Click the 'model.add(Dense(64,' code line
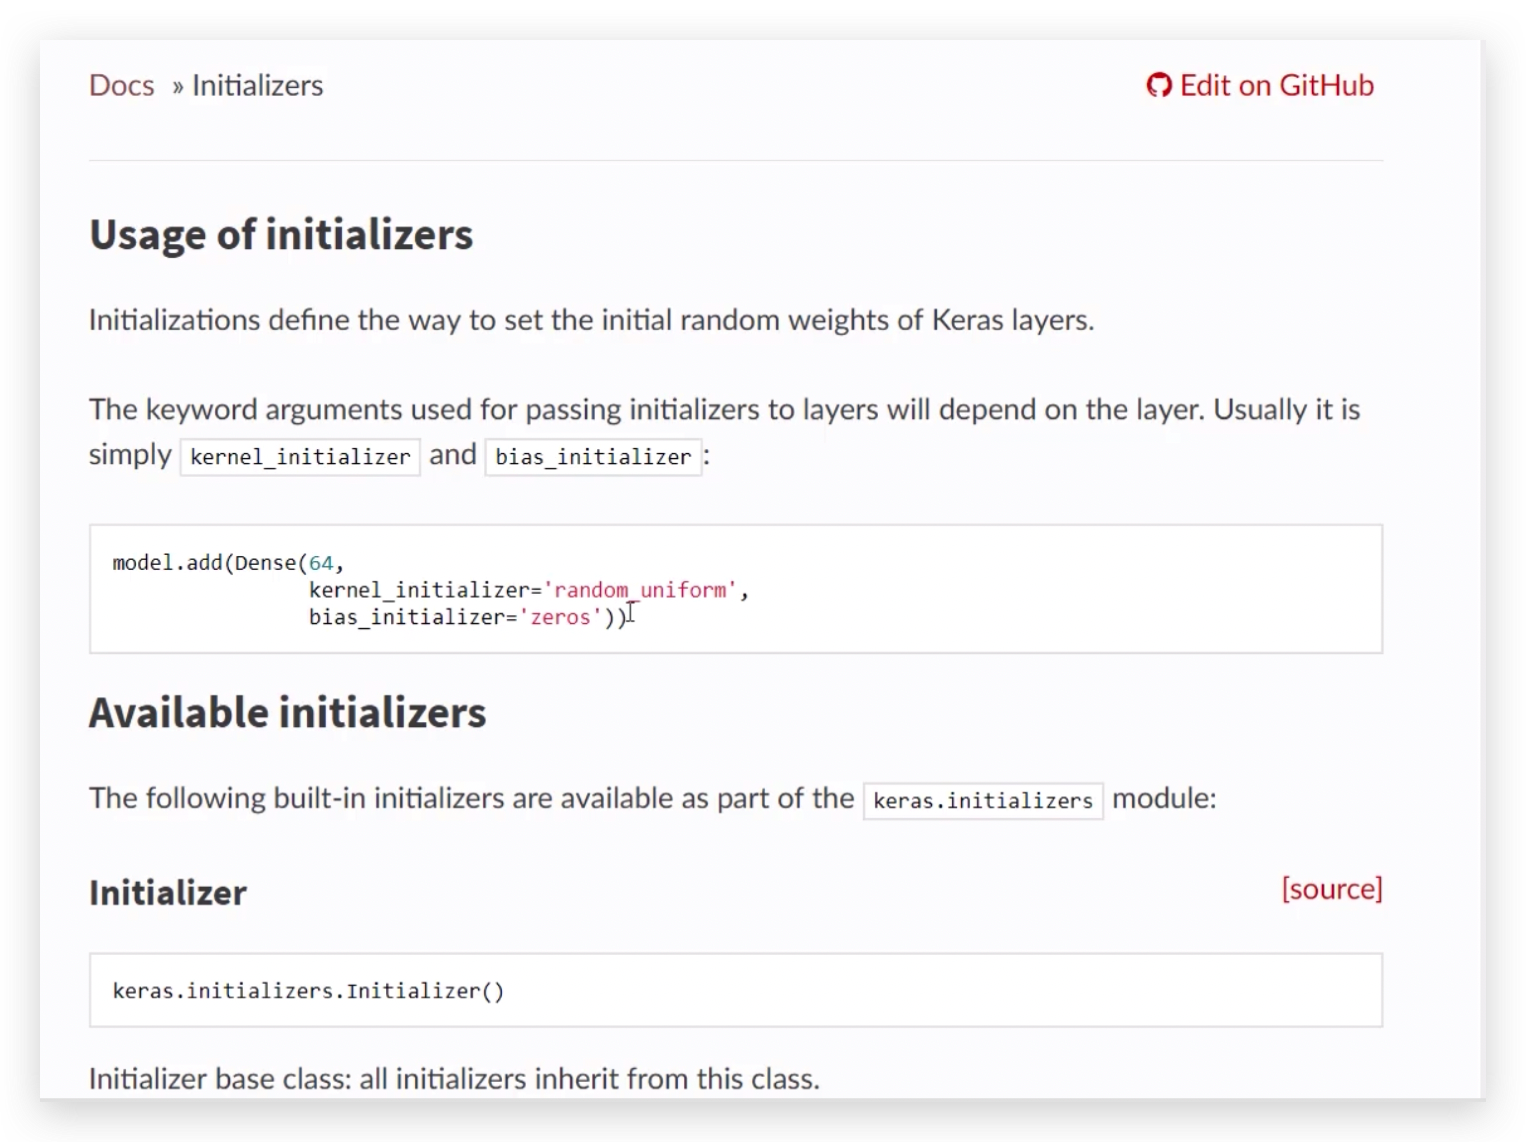This screenshot has height=1142, width=1526. (228, 563)
